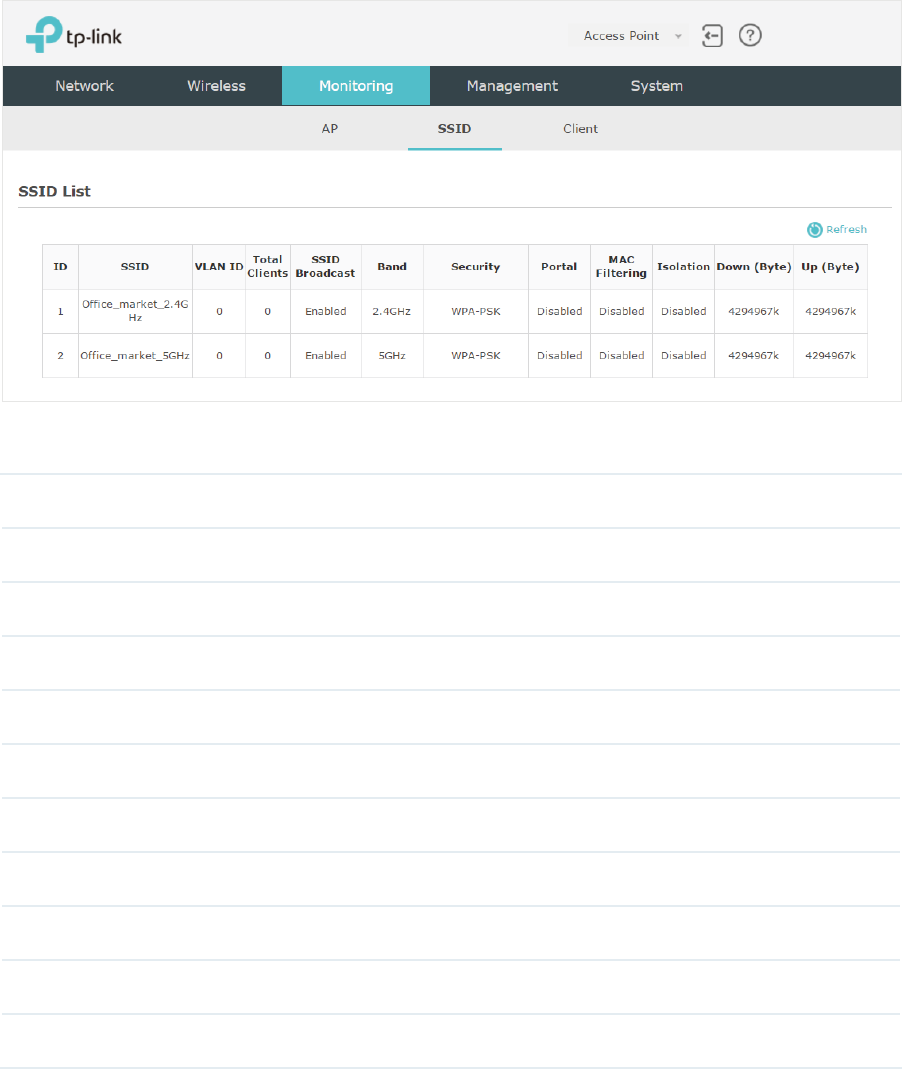902x1069 pixels.
Task: Click the MAC Filtering column header
Action: pos(621,267)
